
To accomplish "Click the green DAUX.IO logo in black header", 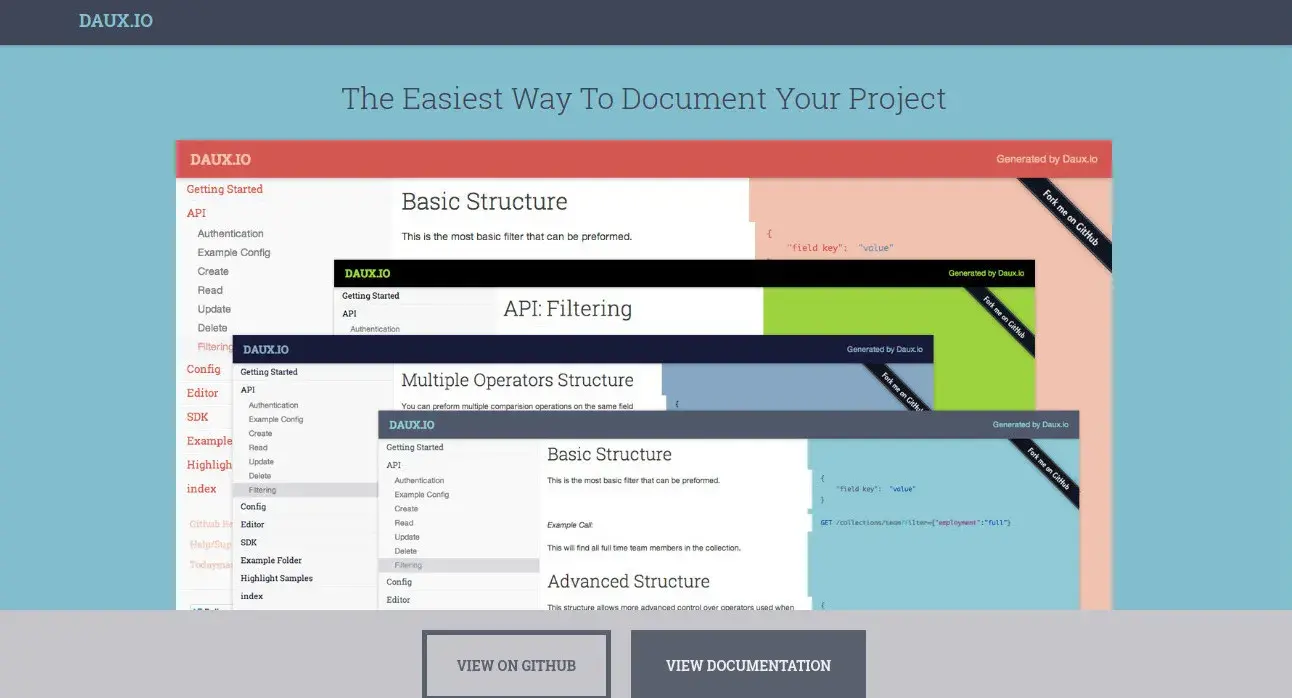I will 367,273.
